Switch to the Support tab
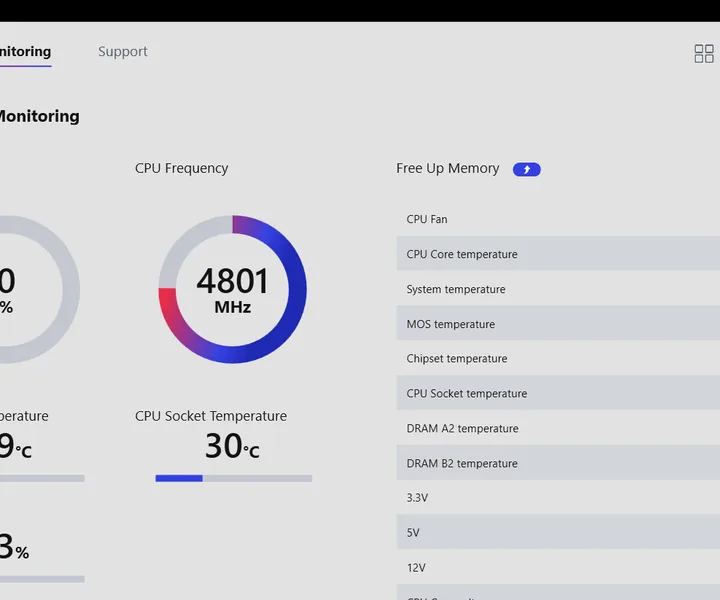The height and width of the screenshot is (600, 720). (x=123, y=51)
